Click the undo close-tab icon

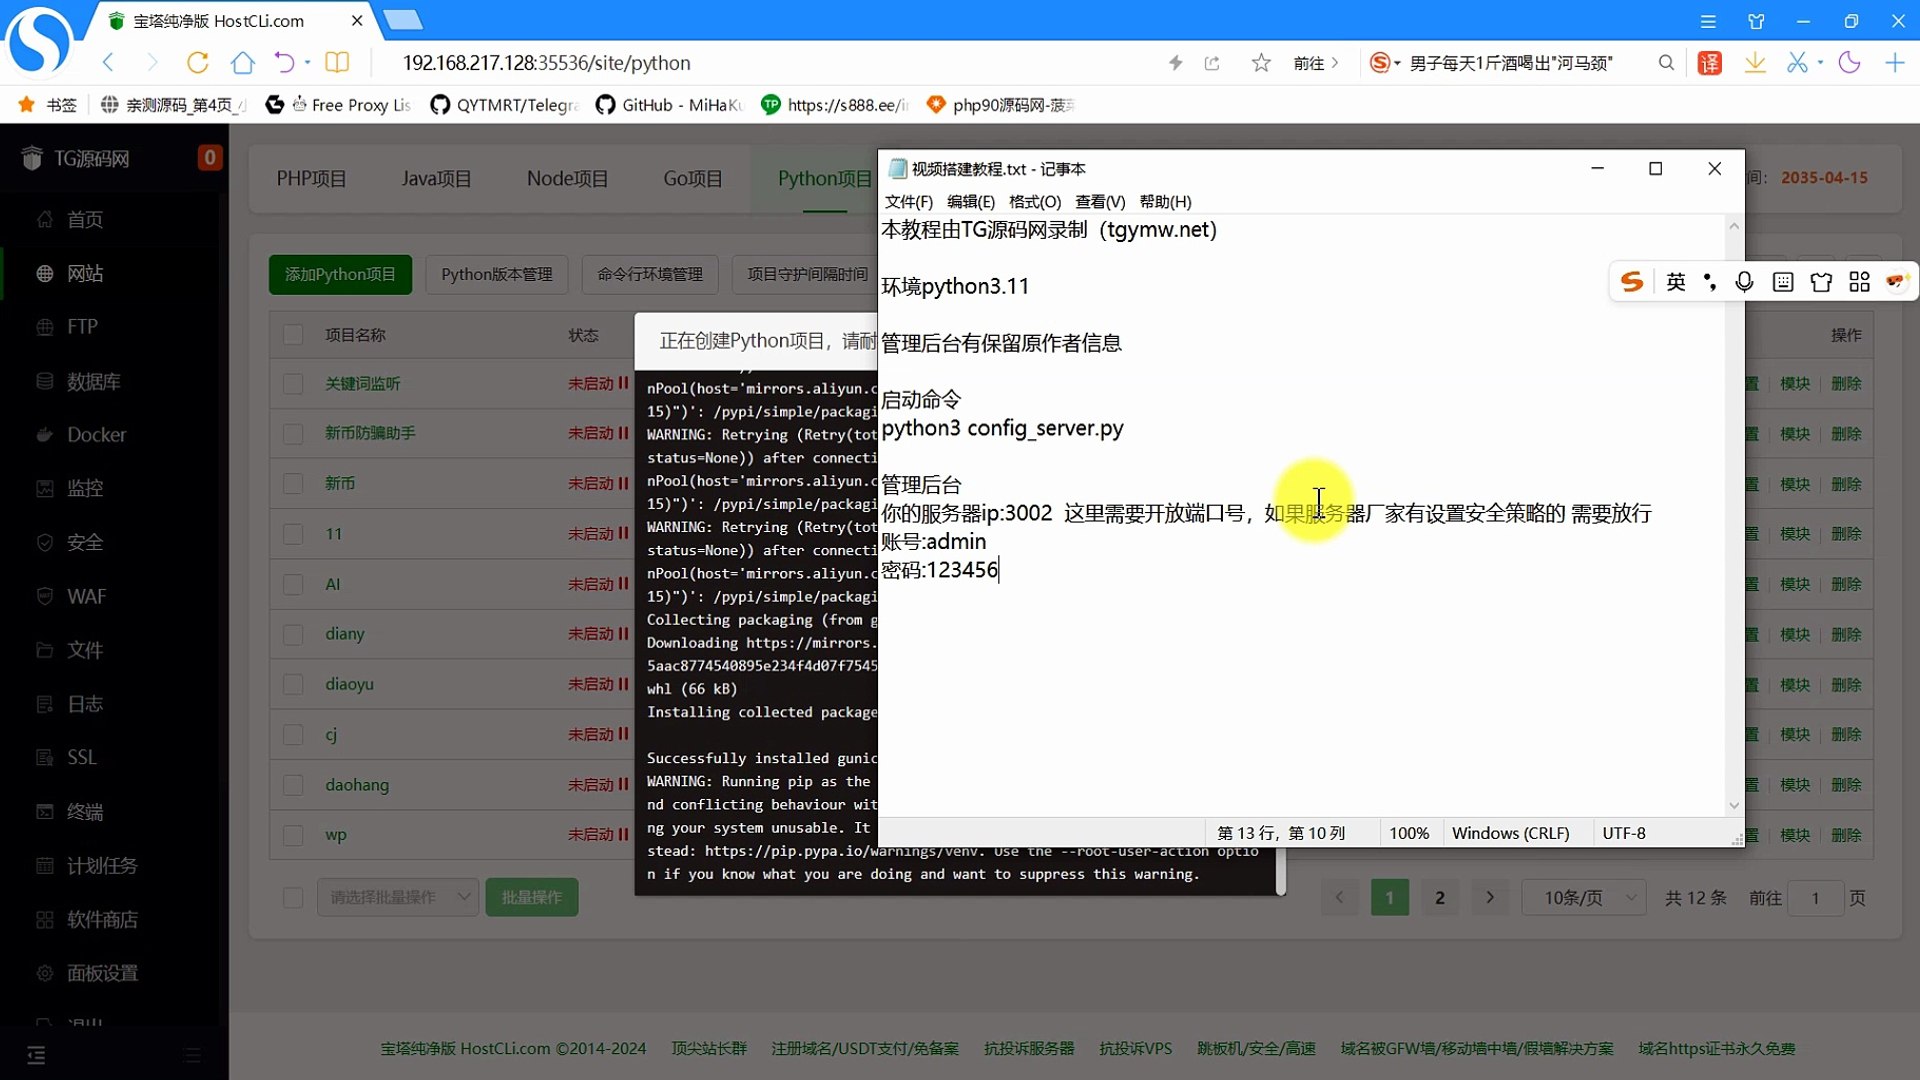(x=285, y=63)
